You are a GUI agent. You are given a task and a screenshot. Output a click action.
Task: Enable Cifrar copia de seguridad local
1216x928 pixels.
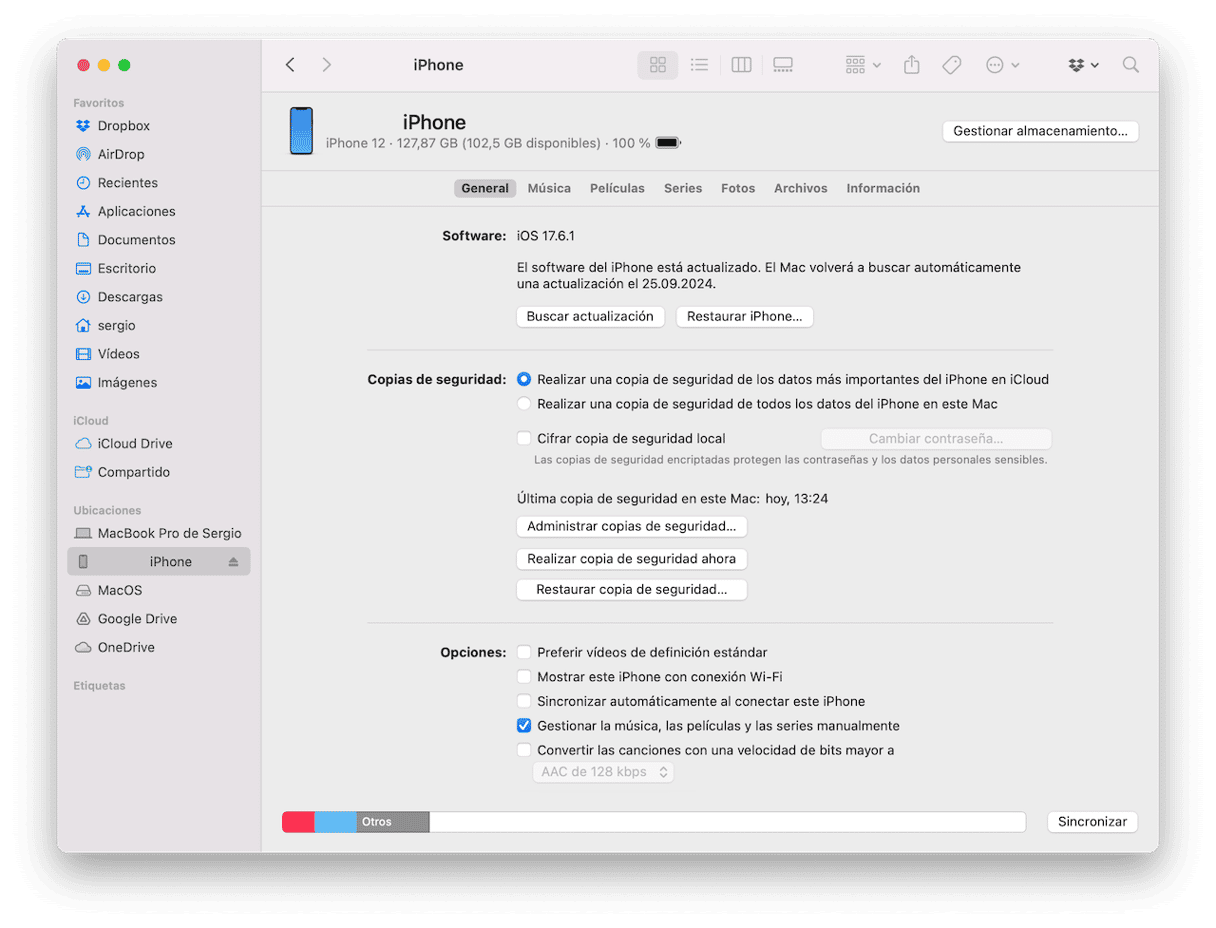(x=524, y=438)
